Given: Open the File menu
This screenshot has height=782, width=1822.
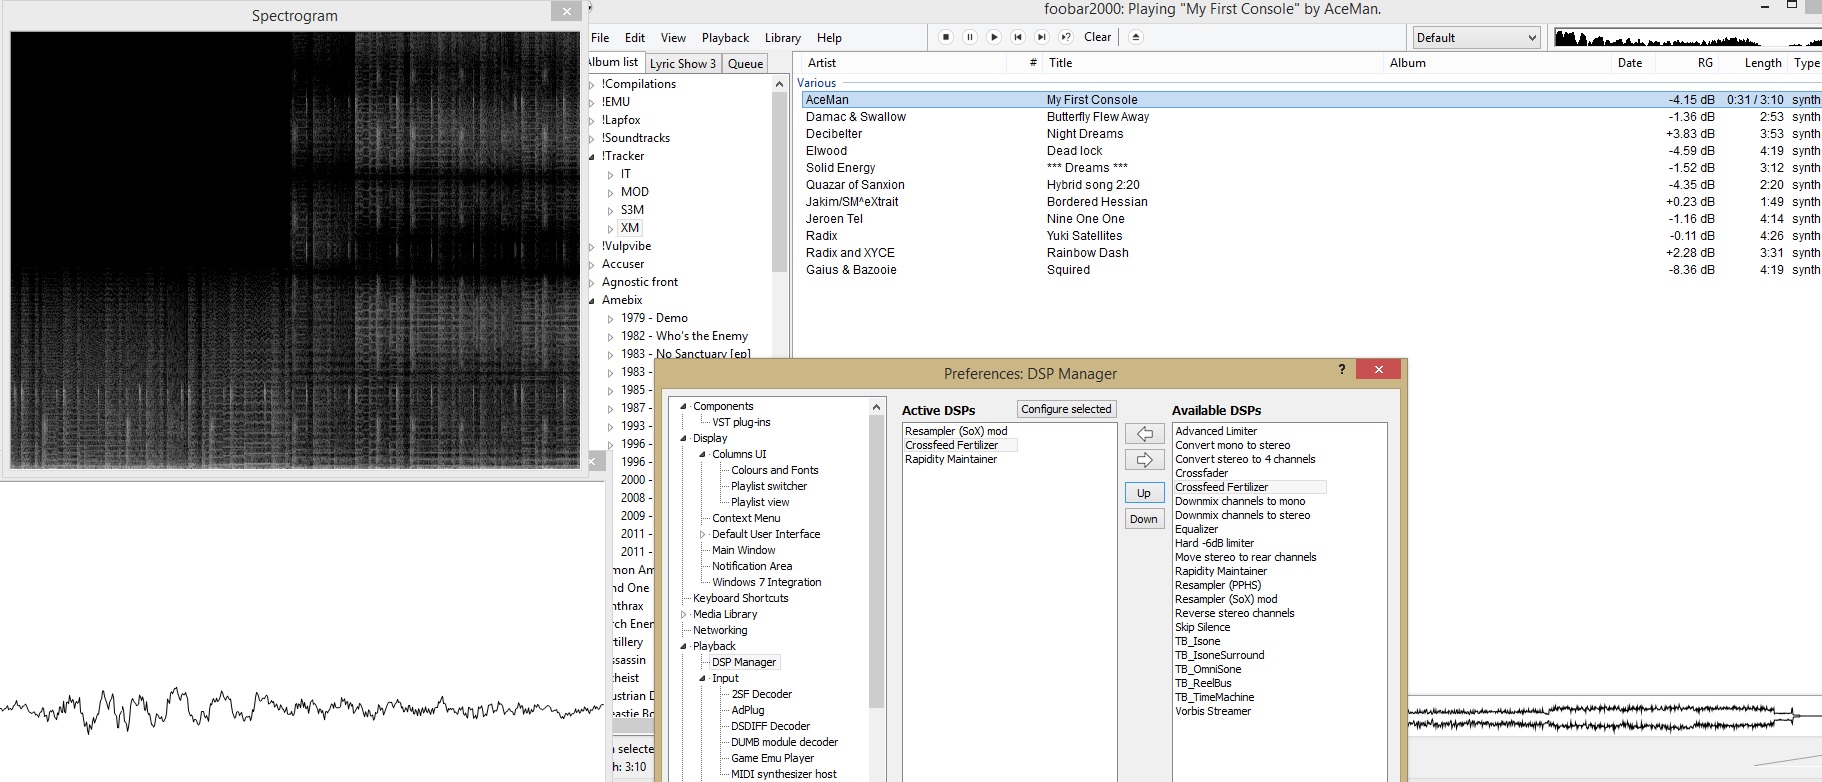Looking at the screenshot, I should coord(600,38).
